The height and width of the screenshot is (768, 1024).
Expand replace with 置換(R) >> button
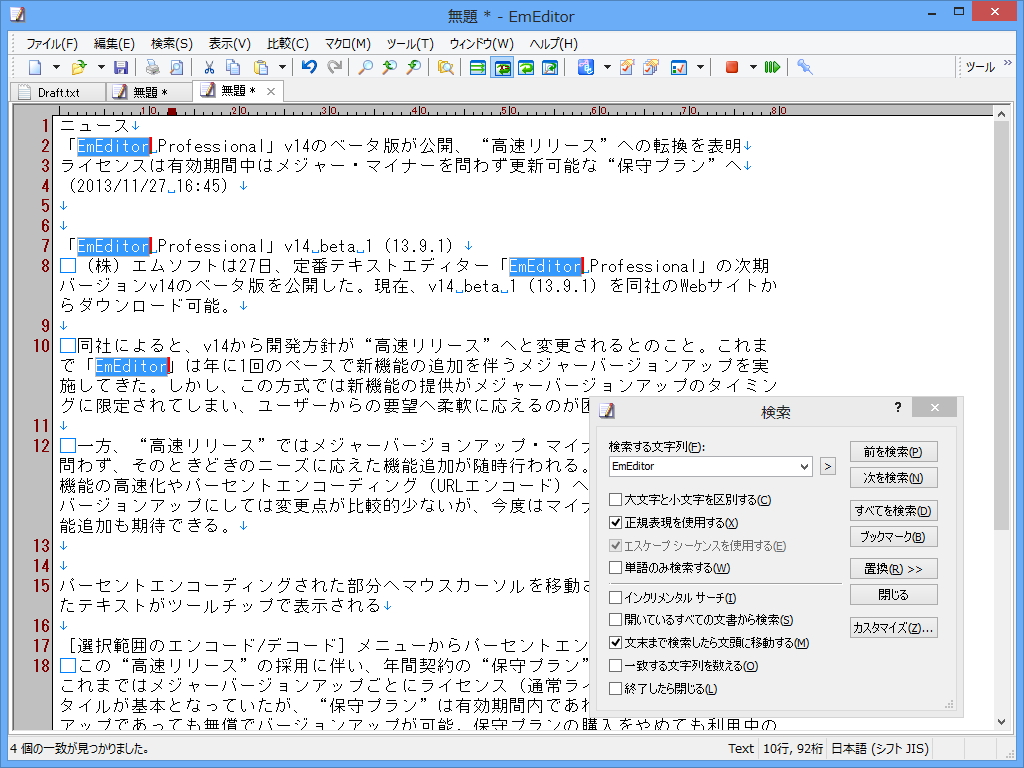[893, 569]
